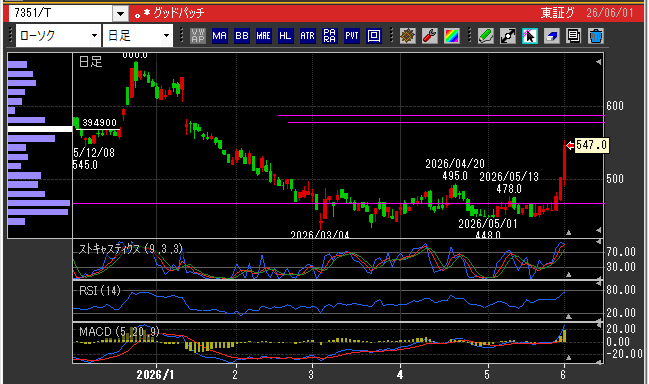Toggle the VWAP indicator button
Image resolution: width=649 pixels, height=384 pixels.
(198, 36)
